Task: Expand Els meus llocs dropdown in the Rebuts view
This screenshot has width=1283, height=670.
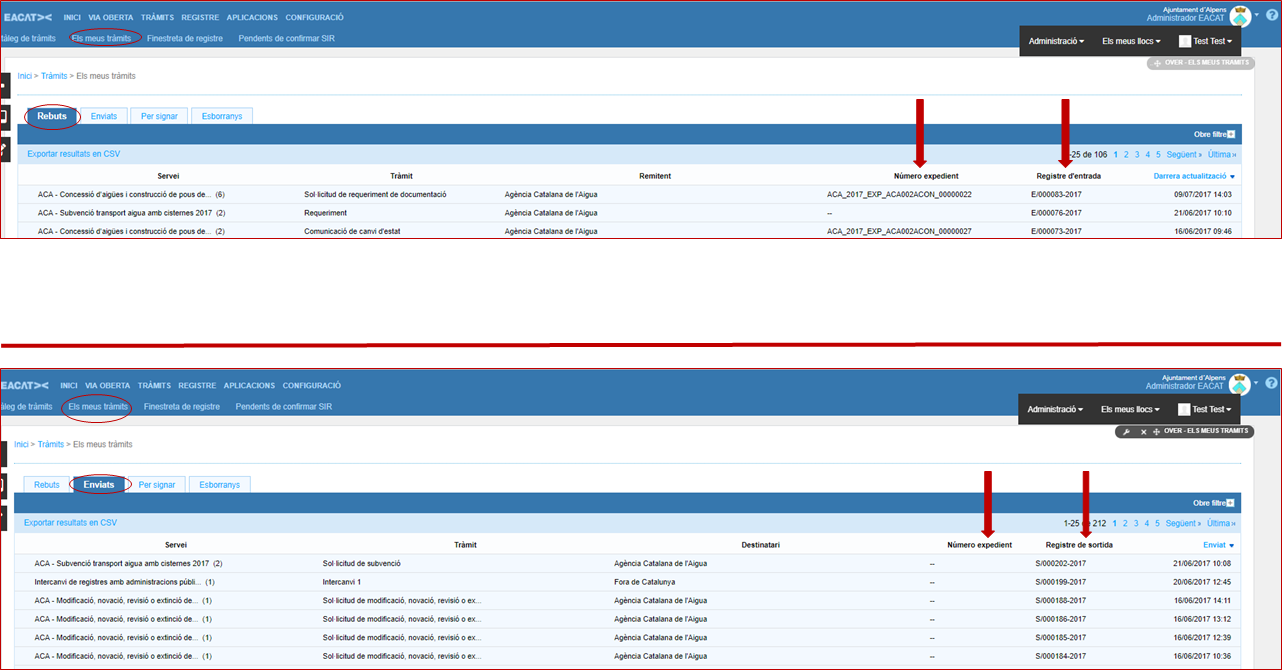Action: point(1131,41)
